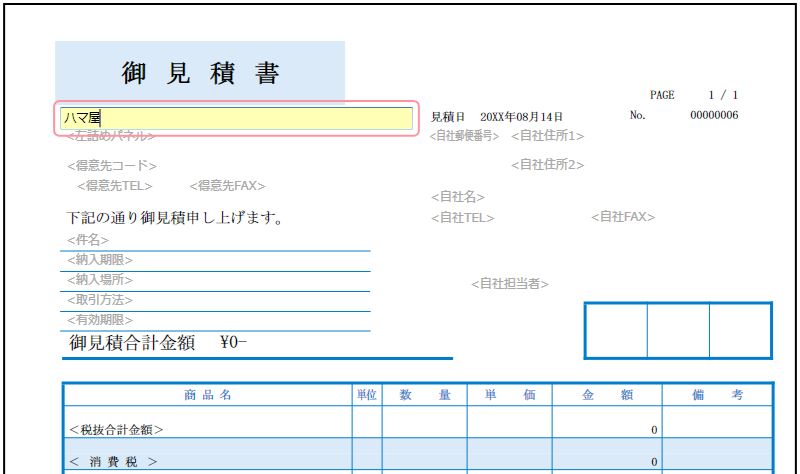The height and width of the screenshot is (474, 800).
Task: Select the 自社名 company name placeholder
Action: pos(458,197)
